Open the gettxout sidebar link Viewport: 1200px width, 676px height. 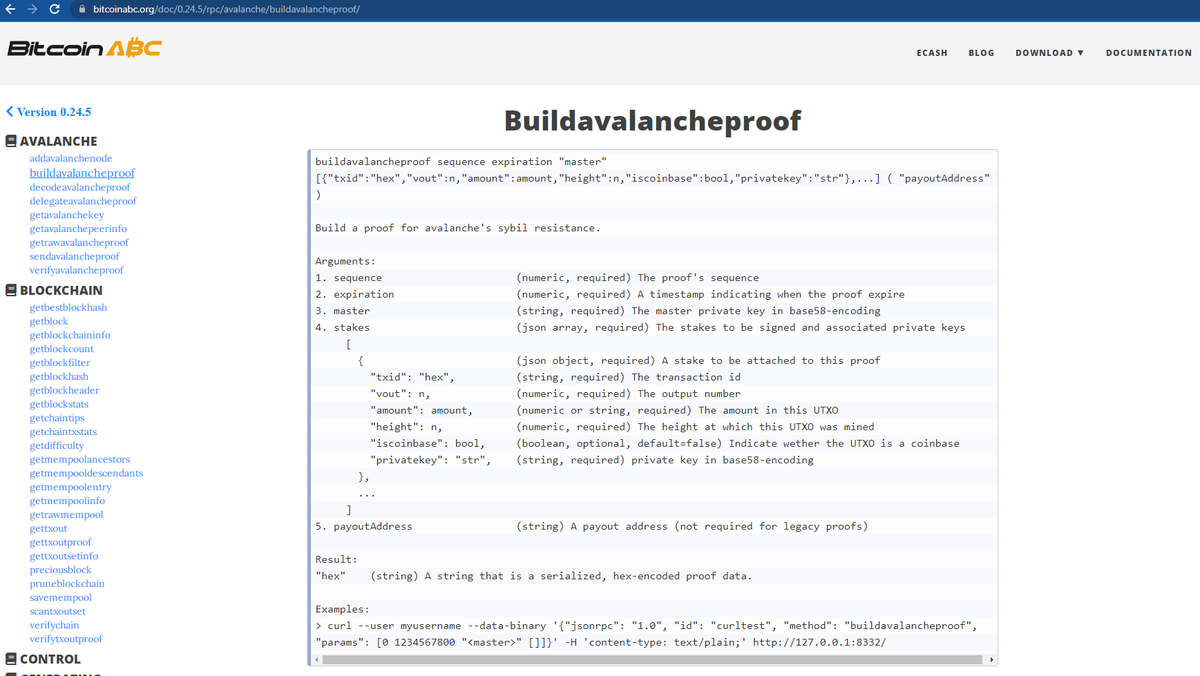49,529
